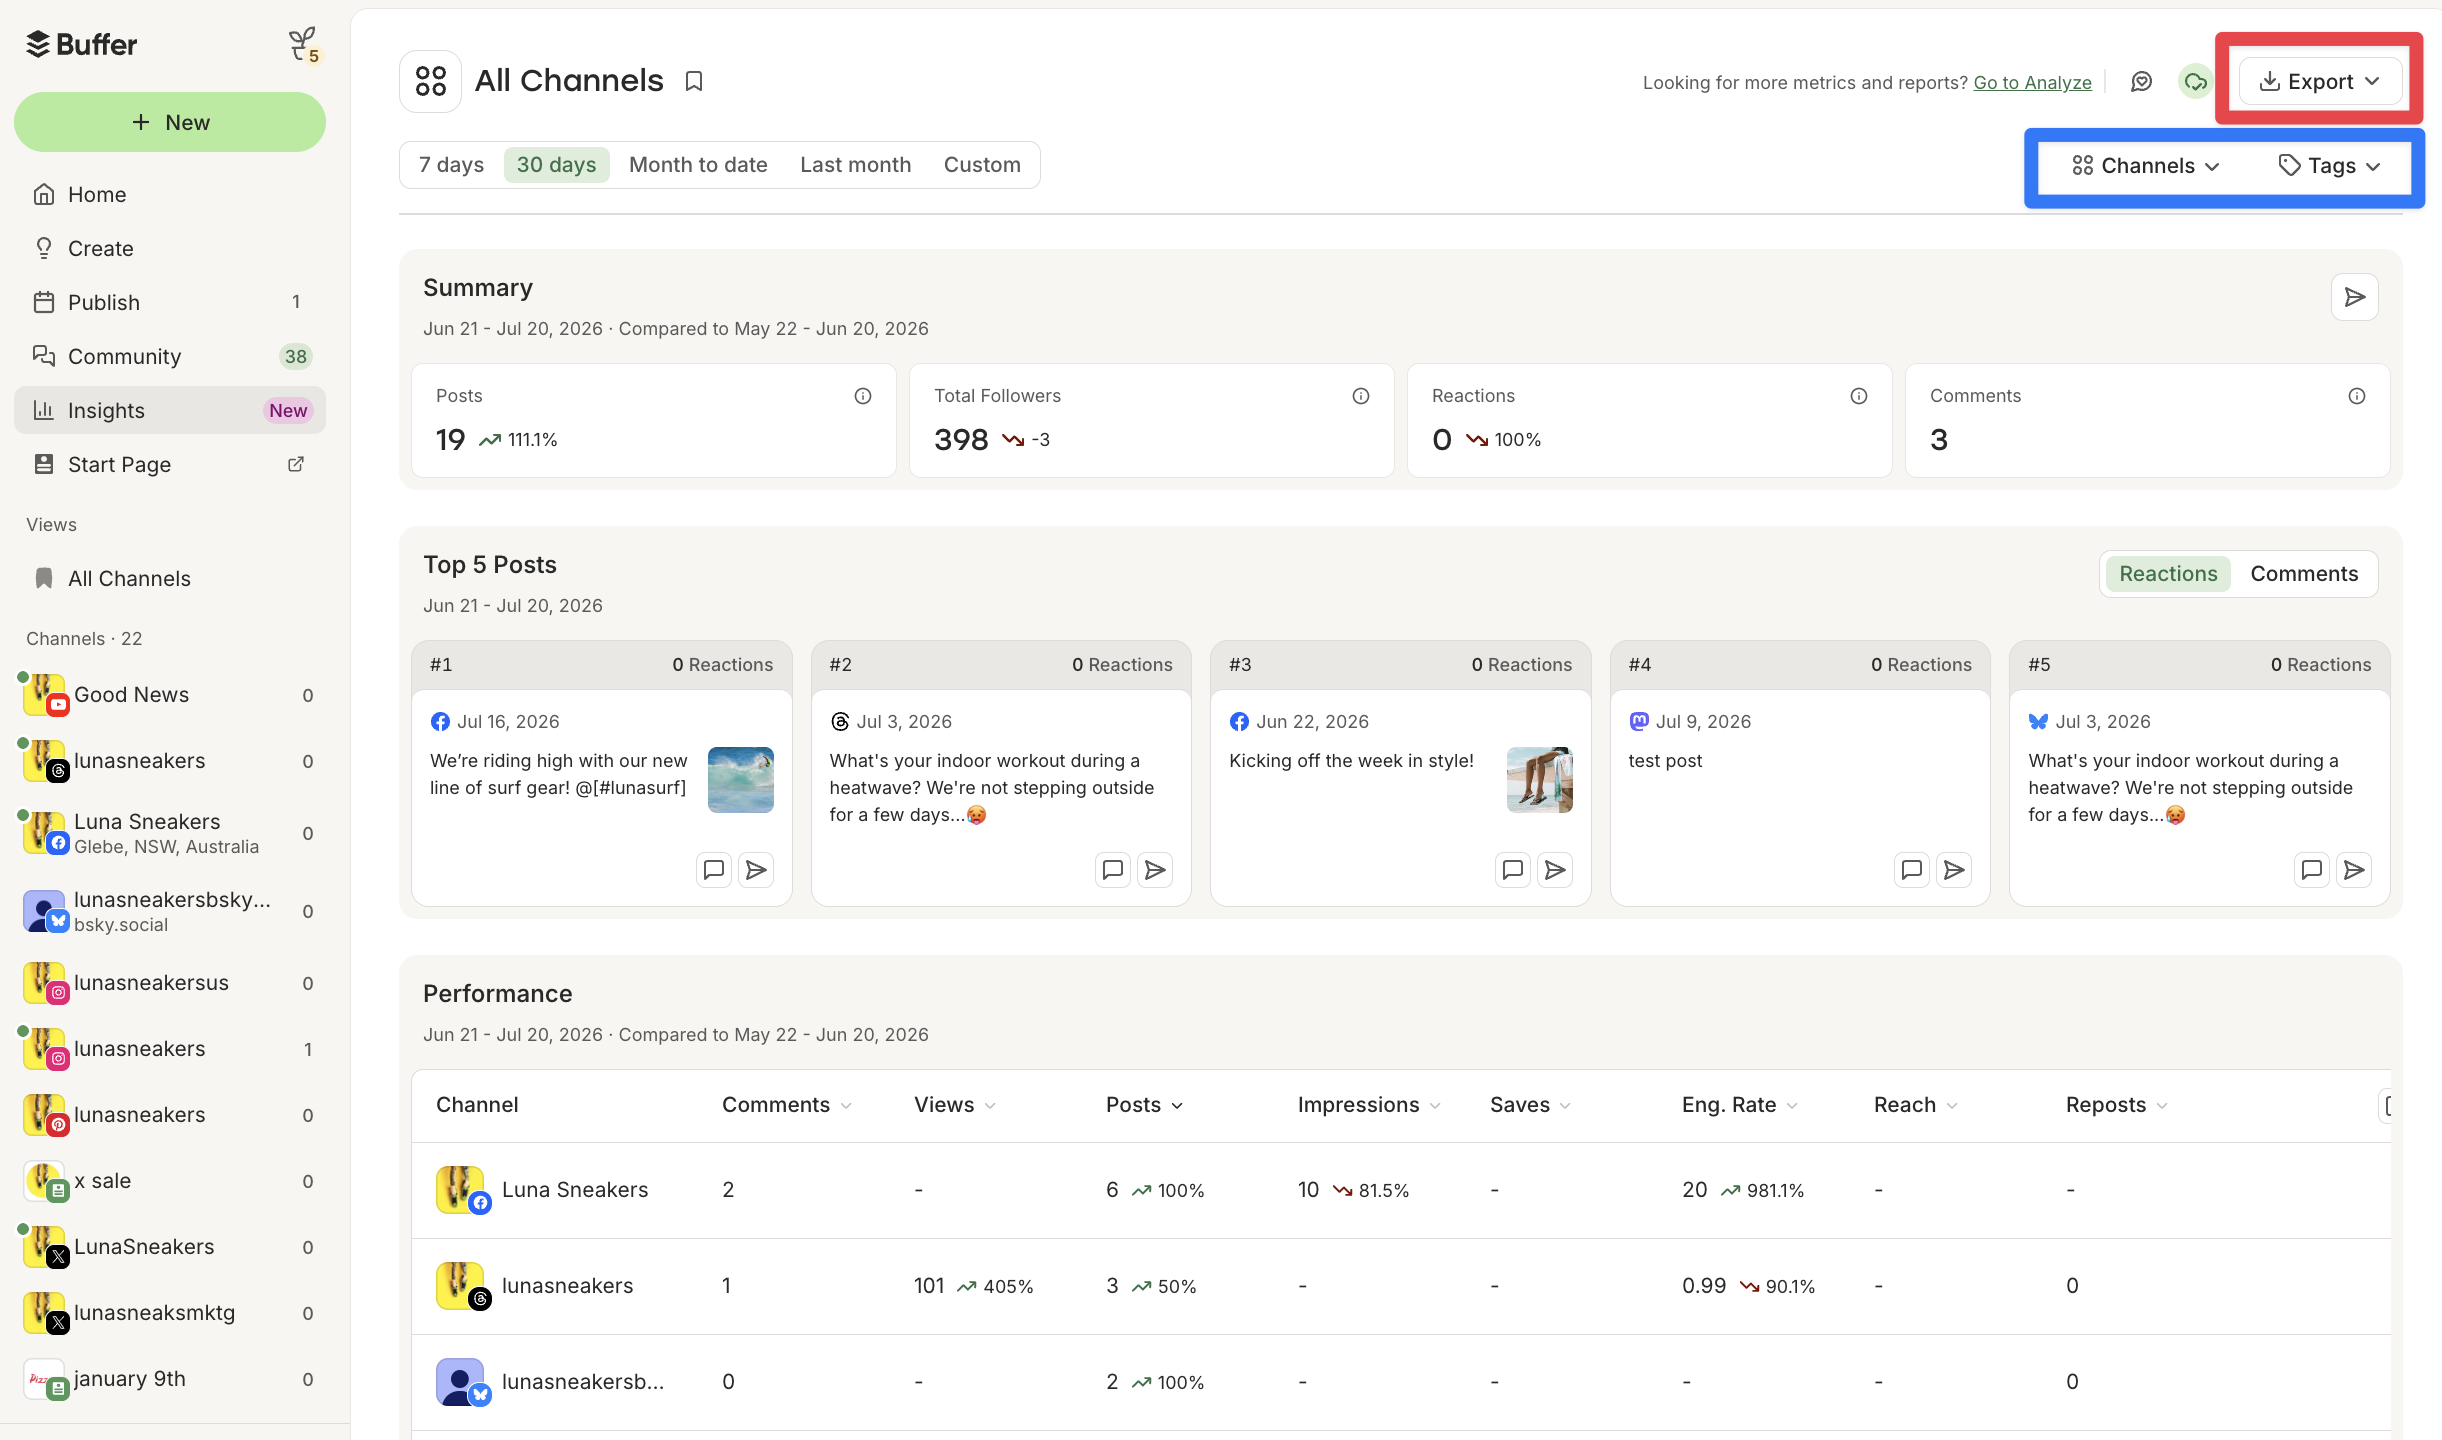The height and width of the screenshot is (1440, 2442).
Task: Open the Tags filter dropdown
Action: (x=2330, y=166)
